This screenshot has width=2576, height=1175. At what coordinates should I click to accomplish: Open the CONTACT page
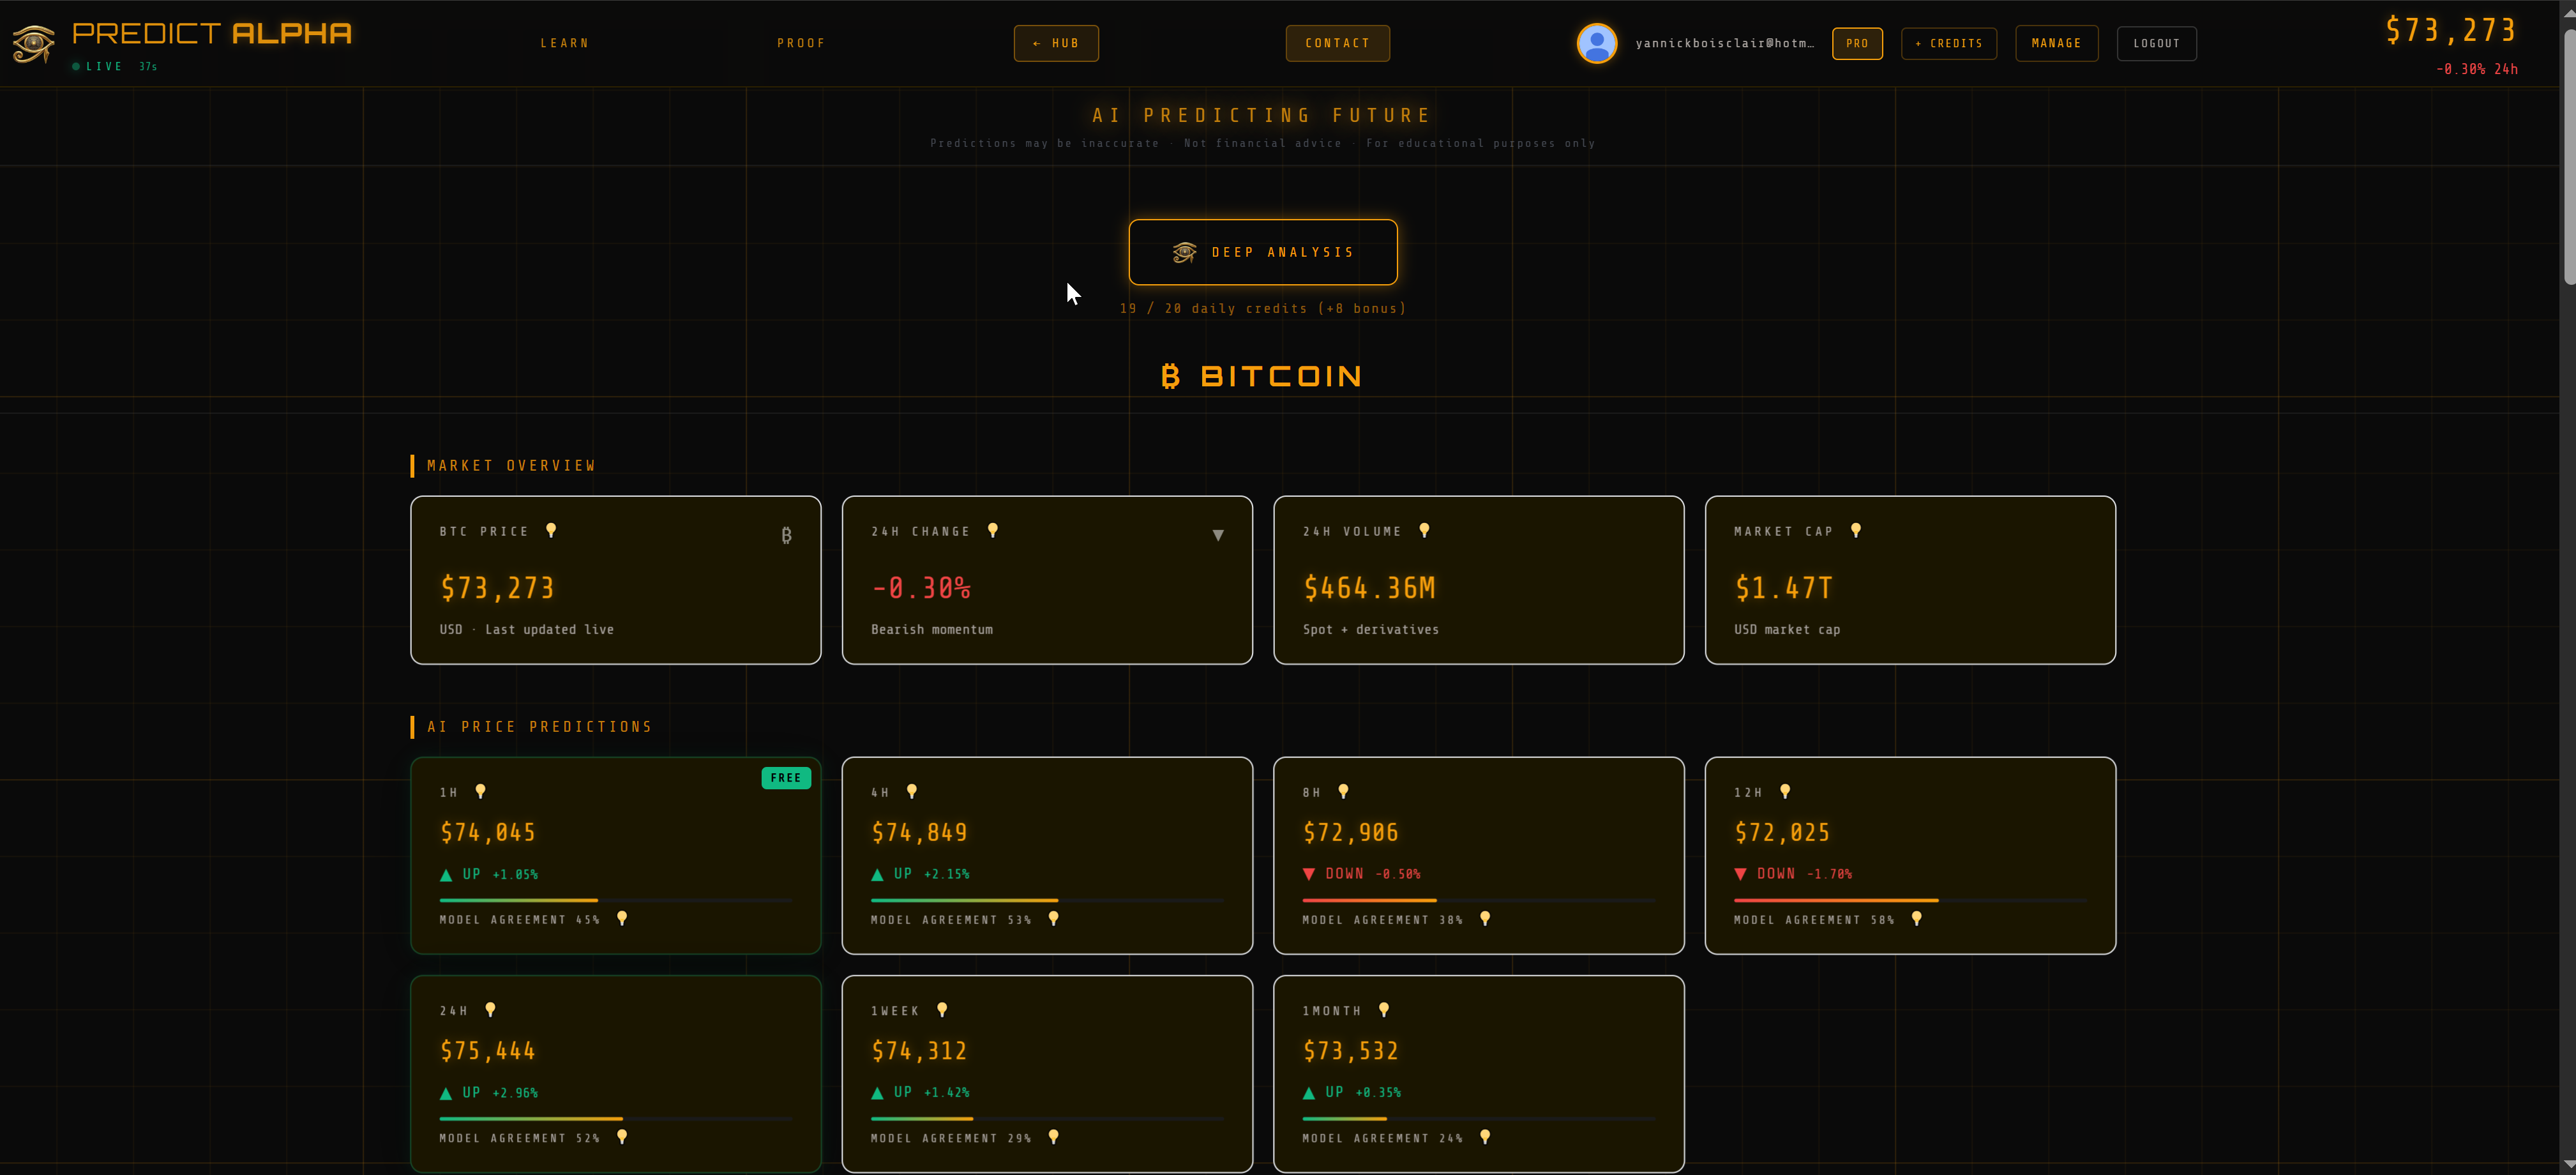click(x=1337, y=43)
